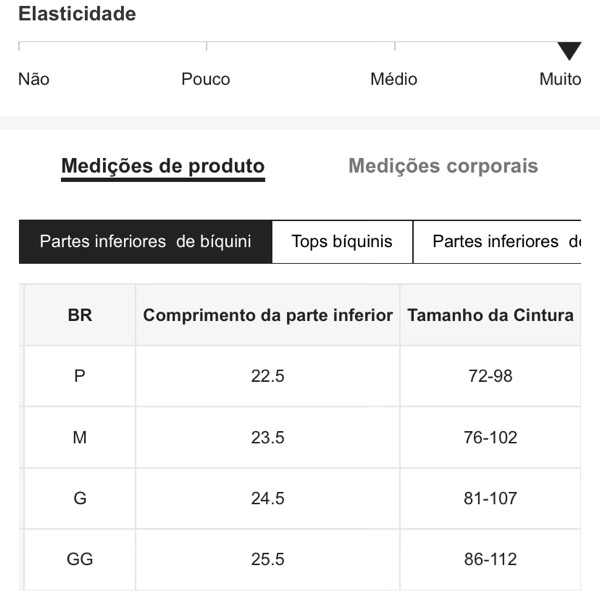Viewport: 600px width, 600px height.
Task: Select size G row label
Action: pos(80,498)
